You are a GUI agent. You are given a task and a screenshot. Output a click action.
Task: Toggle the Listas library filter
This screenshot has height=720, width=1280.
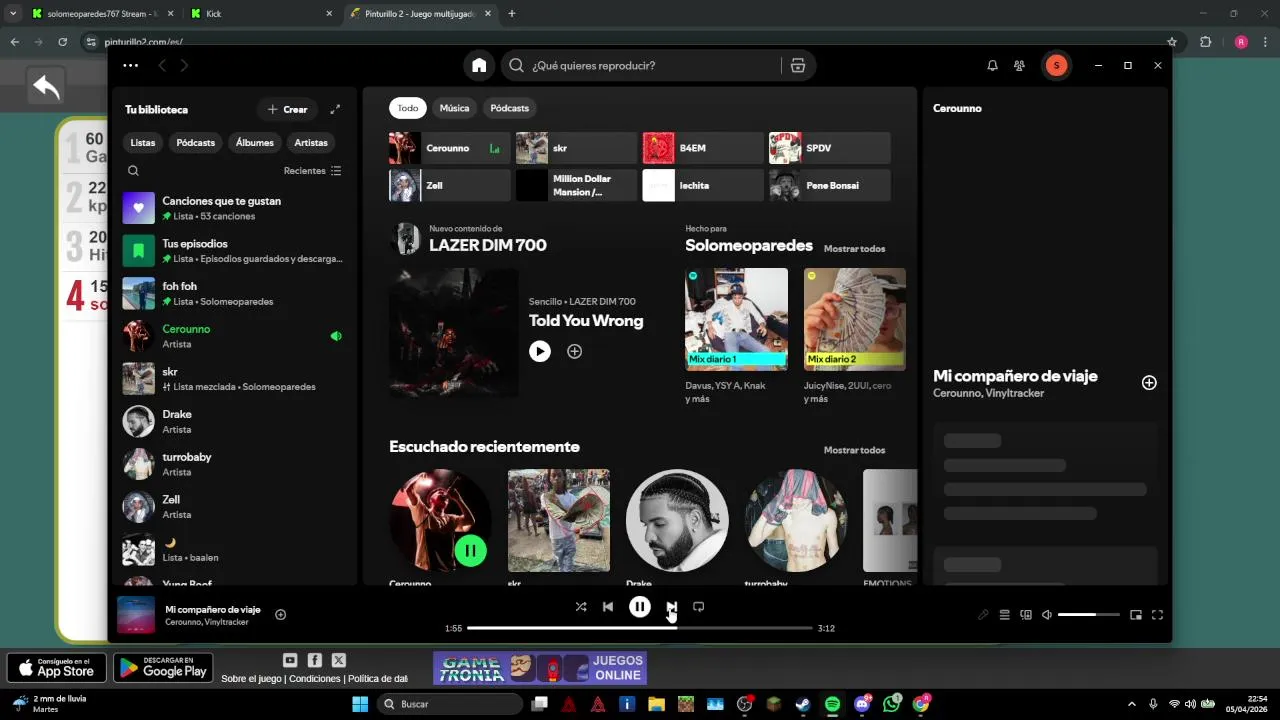(143, 143)
